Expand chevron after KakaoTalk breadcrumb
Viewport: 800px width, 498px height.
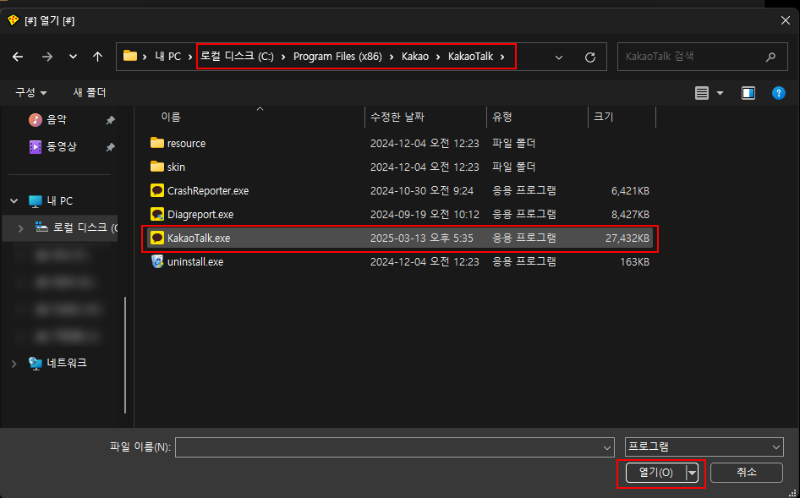tap(503, 57)
